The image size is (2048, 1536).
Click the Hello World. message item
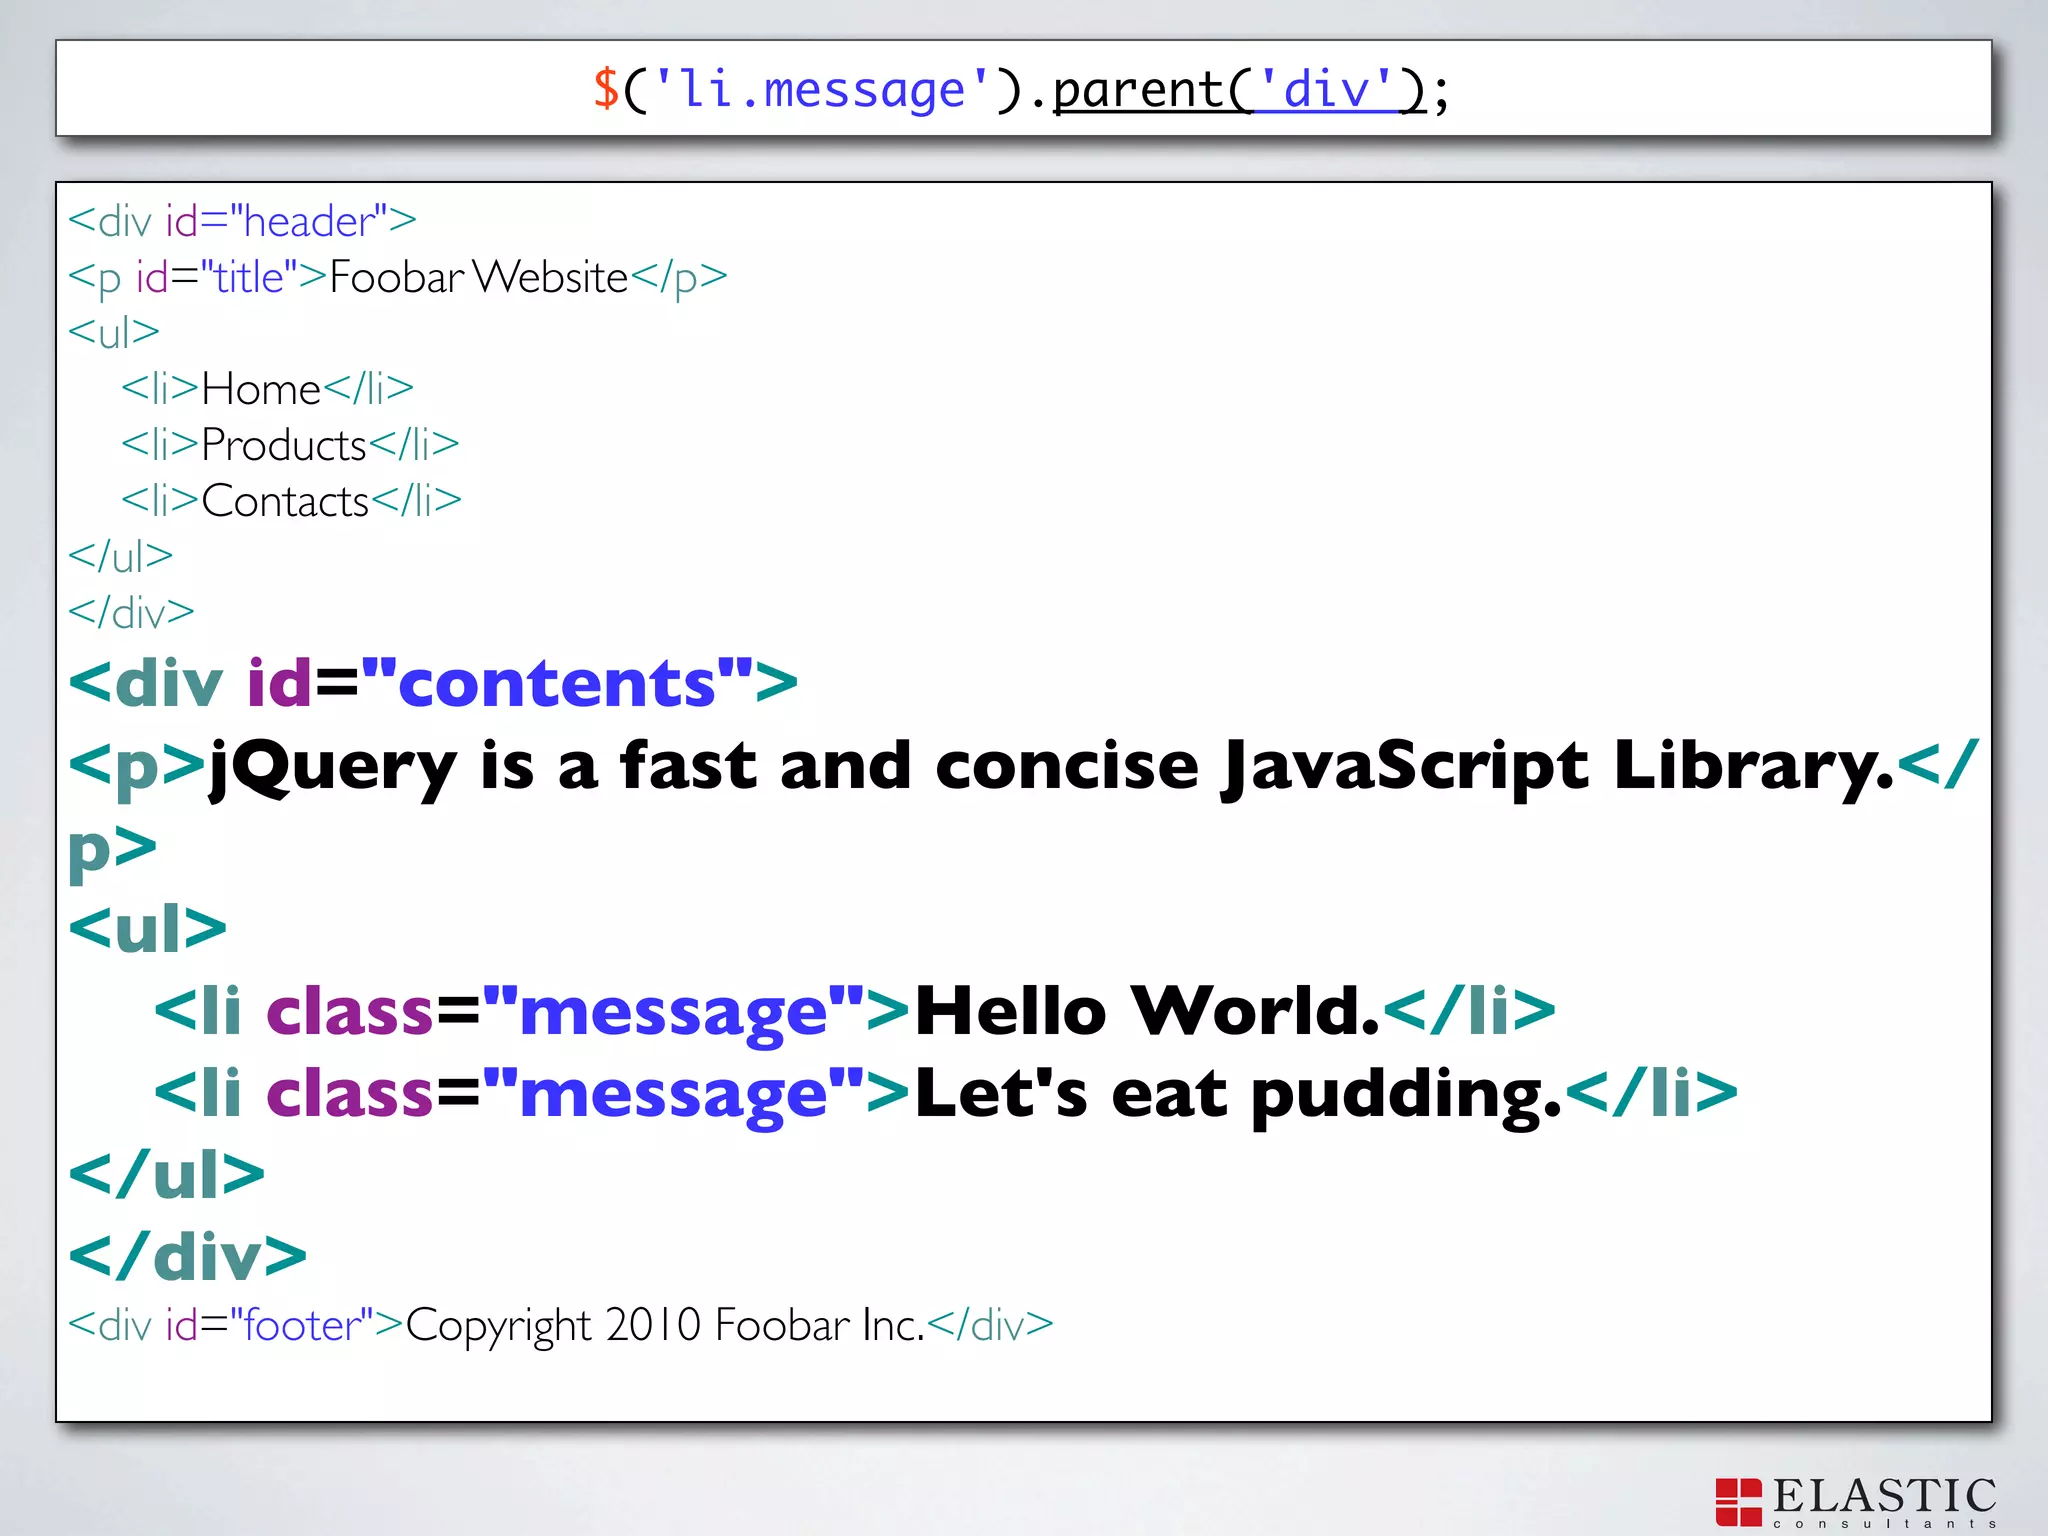(x=1146, y=1010)
